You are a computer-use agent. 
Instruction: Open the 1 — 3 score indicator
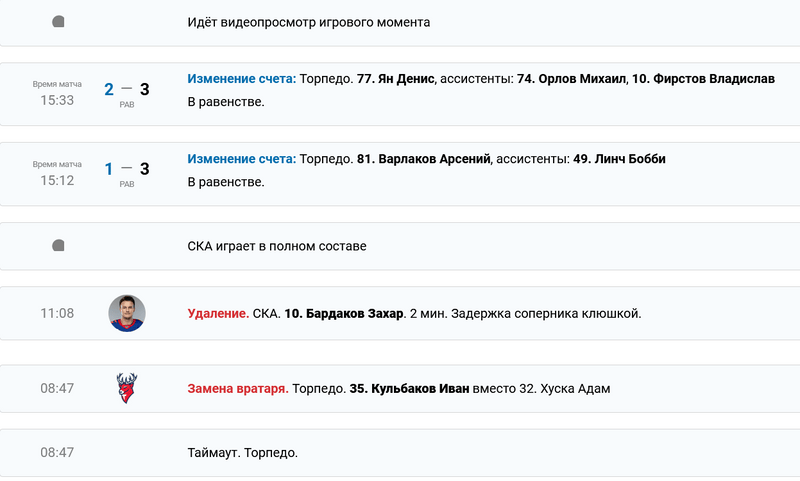coord(127,169)
